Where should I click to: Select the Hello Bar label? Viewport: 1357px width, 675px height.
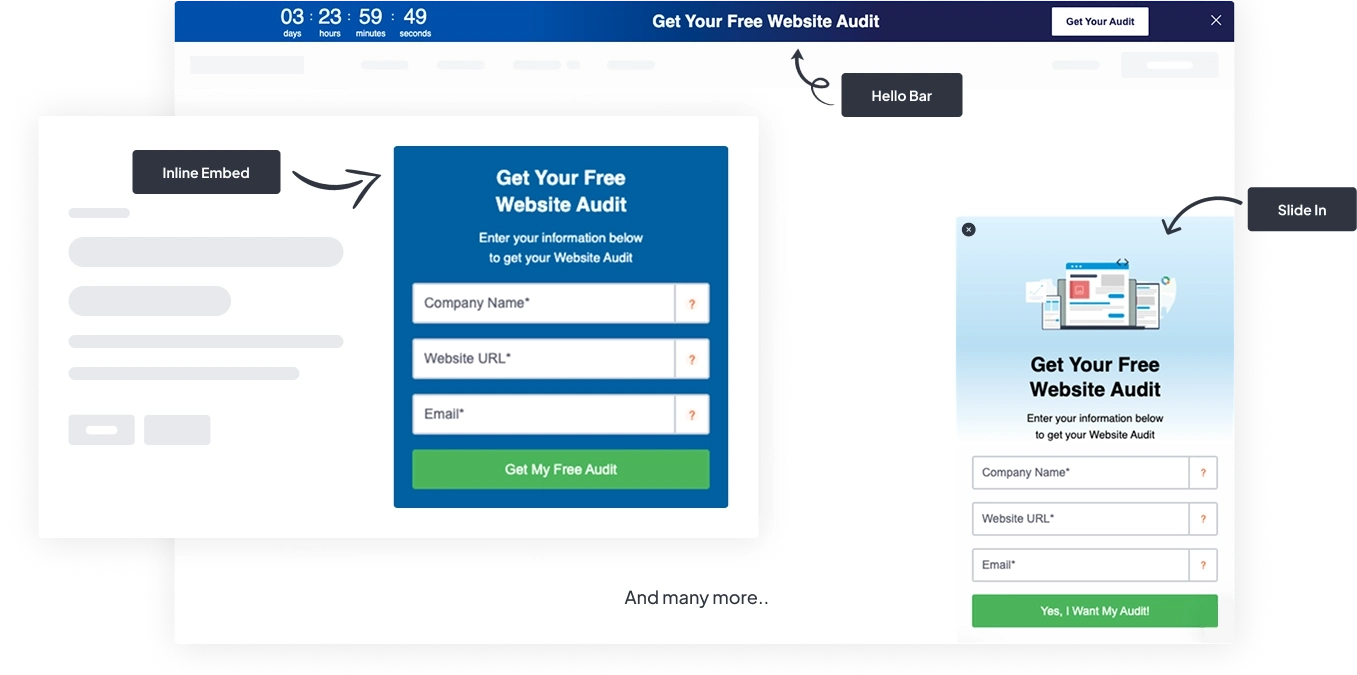pyautogui.click(x=901, y=96)
